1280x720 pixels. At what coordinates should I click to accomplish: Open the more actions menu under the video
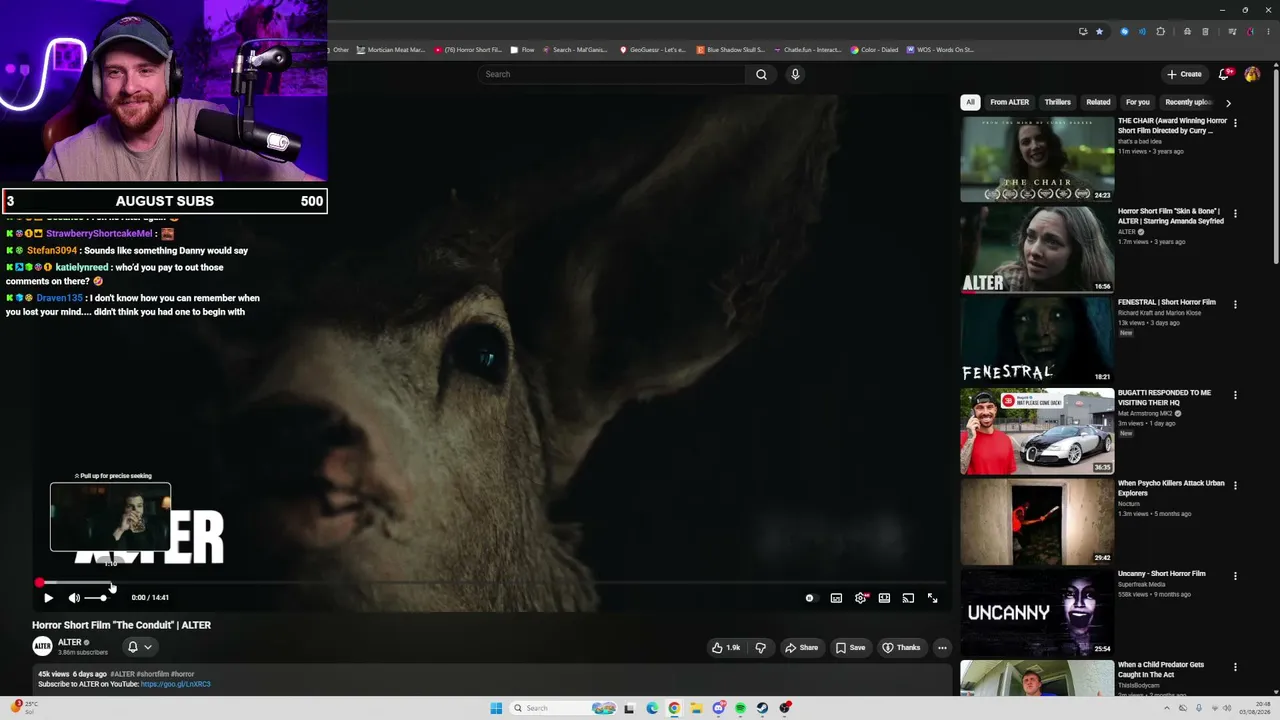click(x=942, y=648)
